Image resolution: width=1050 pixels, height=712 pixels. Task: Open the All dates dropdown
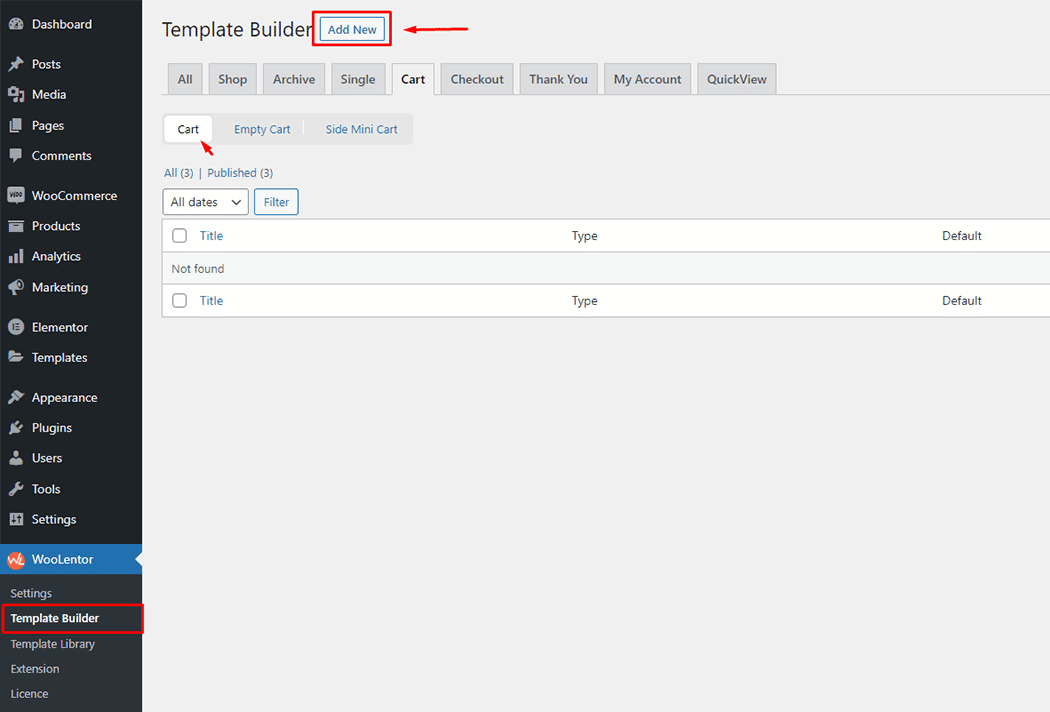205,201
